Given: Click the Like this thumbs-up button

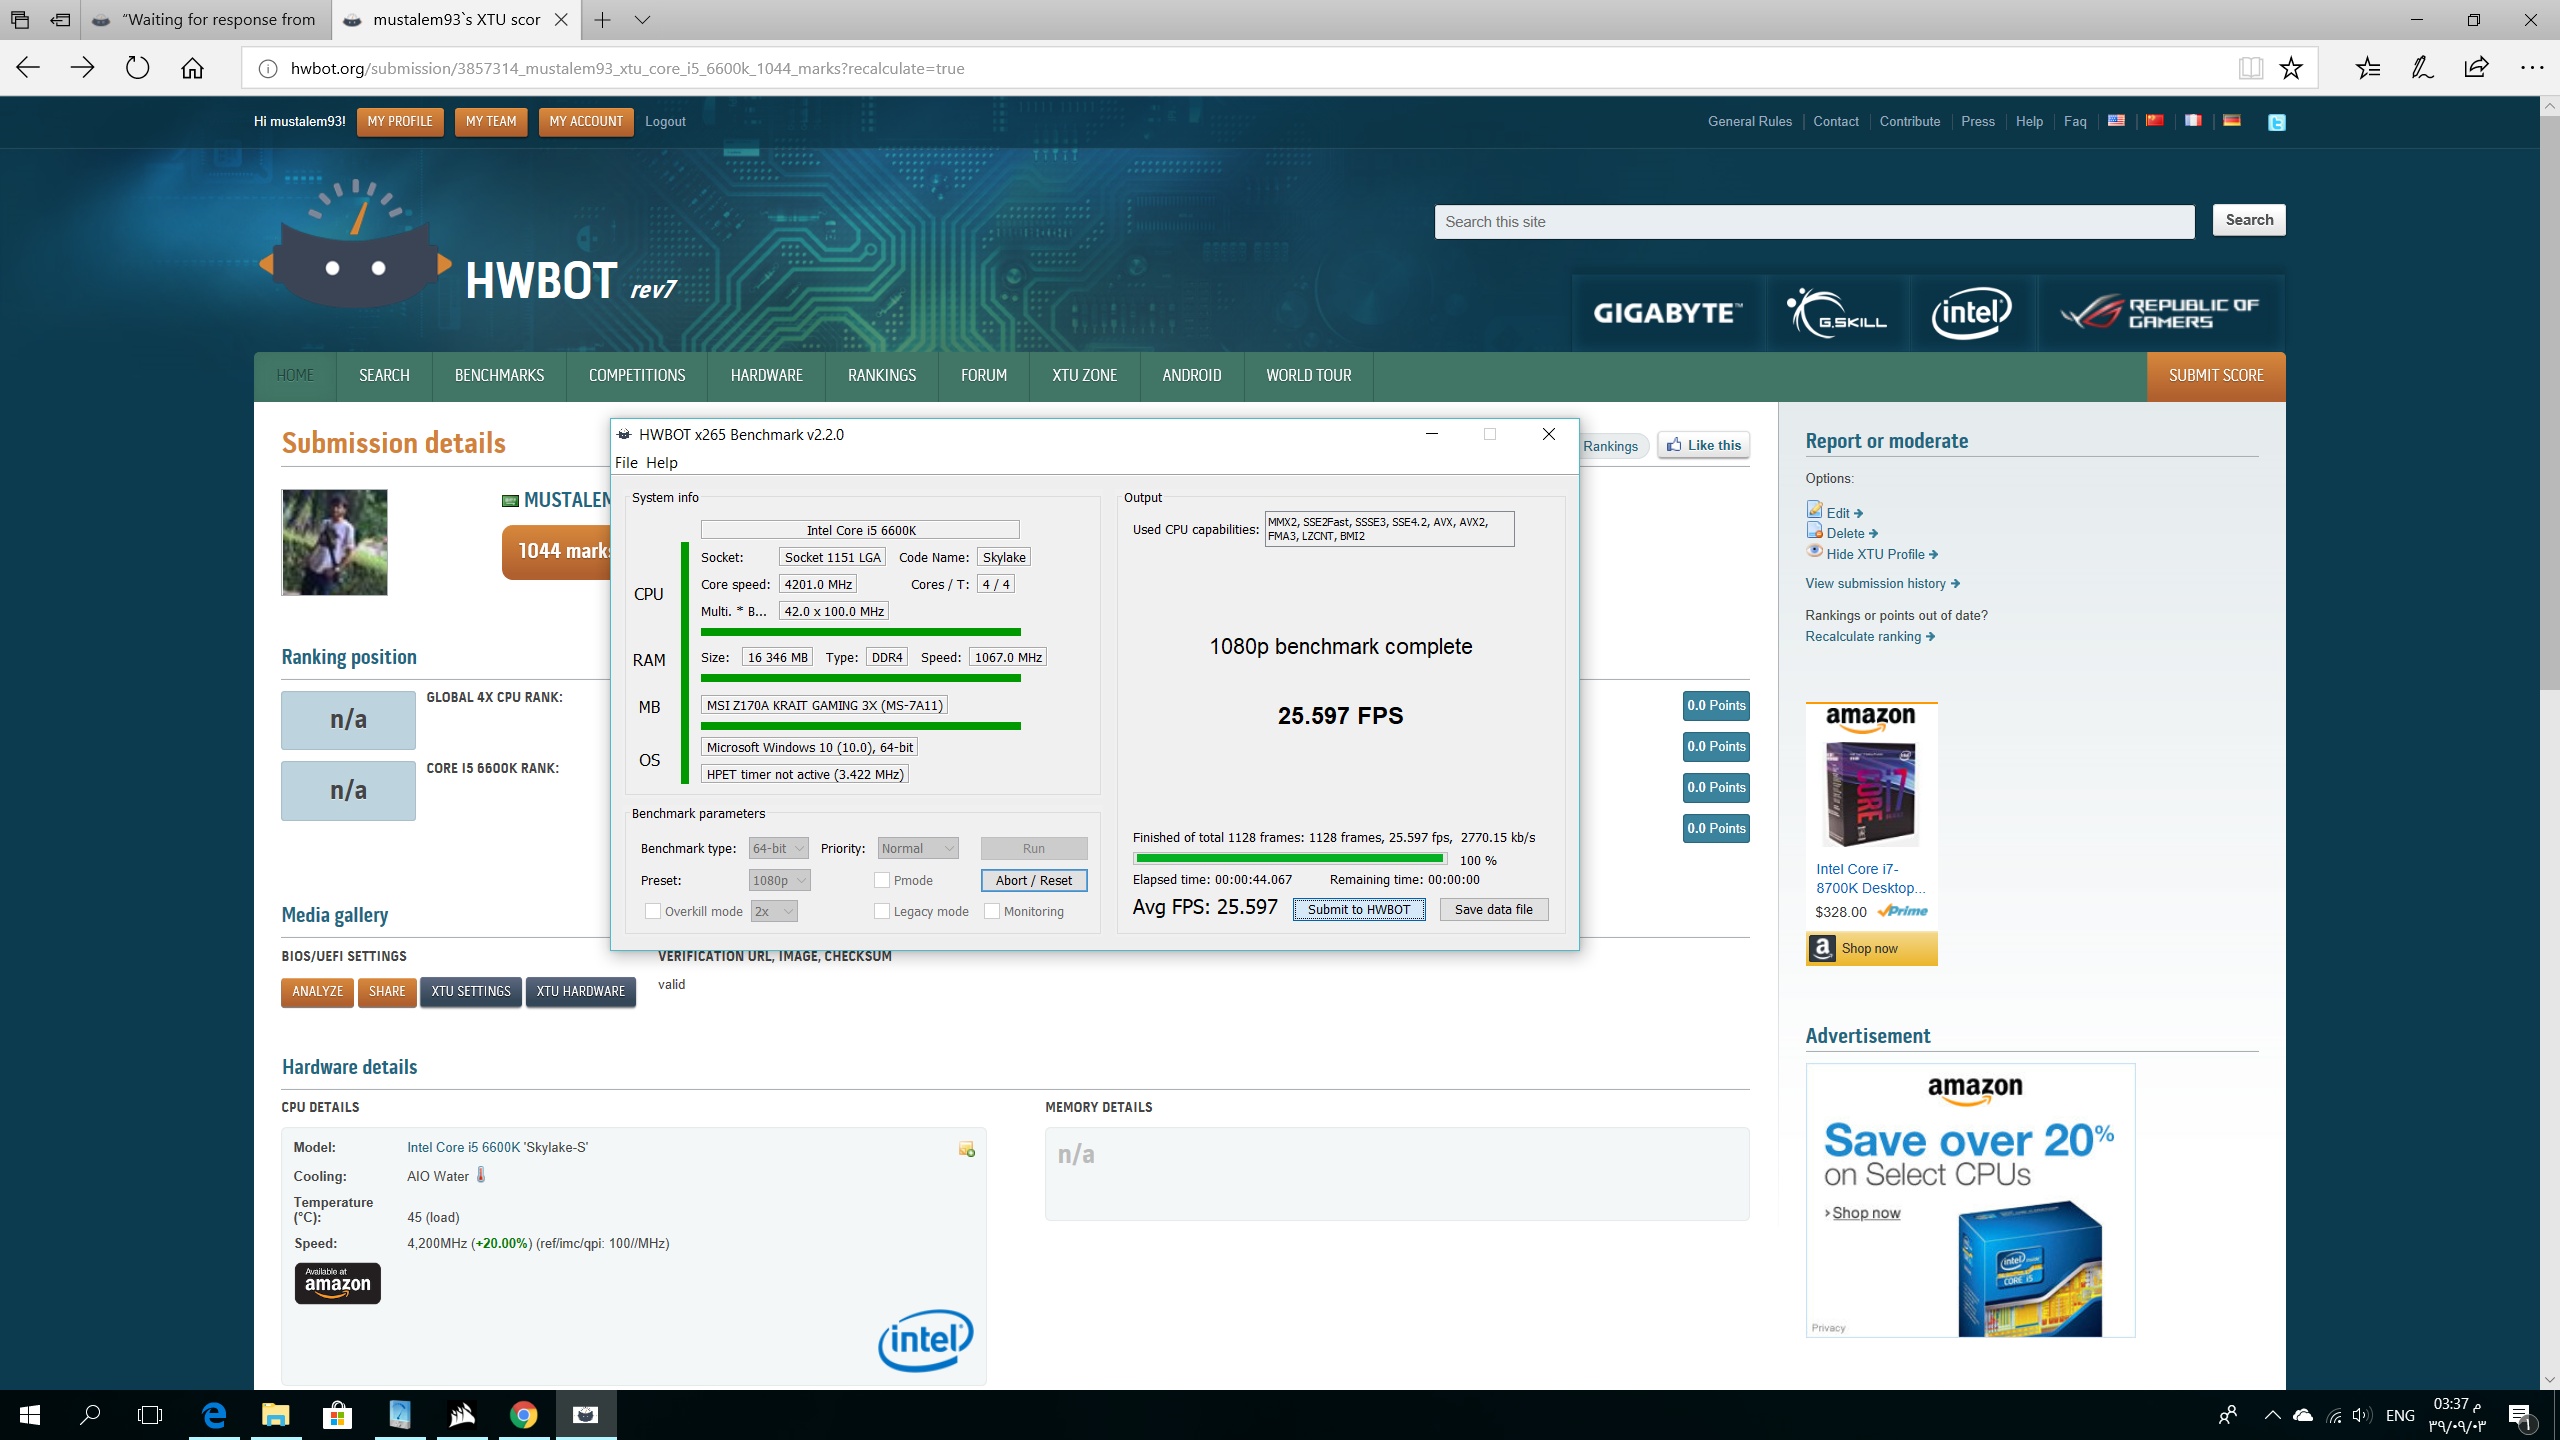Looking at the screenshot, I should tap(1704, 445).
